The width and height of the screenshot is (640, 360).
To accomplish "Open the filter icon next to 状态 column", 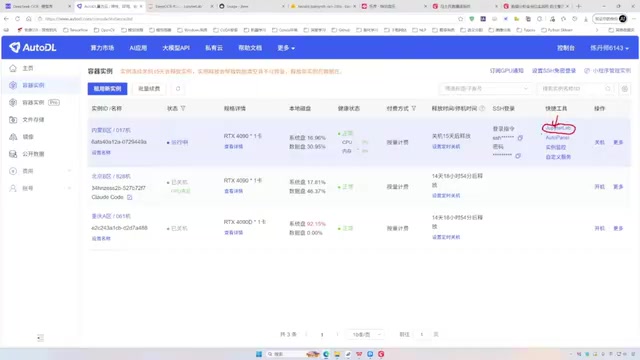I will click(183, 108).
